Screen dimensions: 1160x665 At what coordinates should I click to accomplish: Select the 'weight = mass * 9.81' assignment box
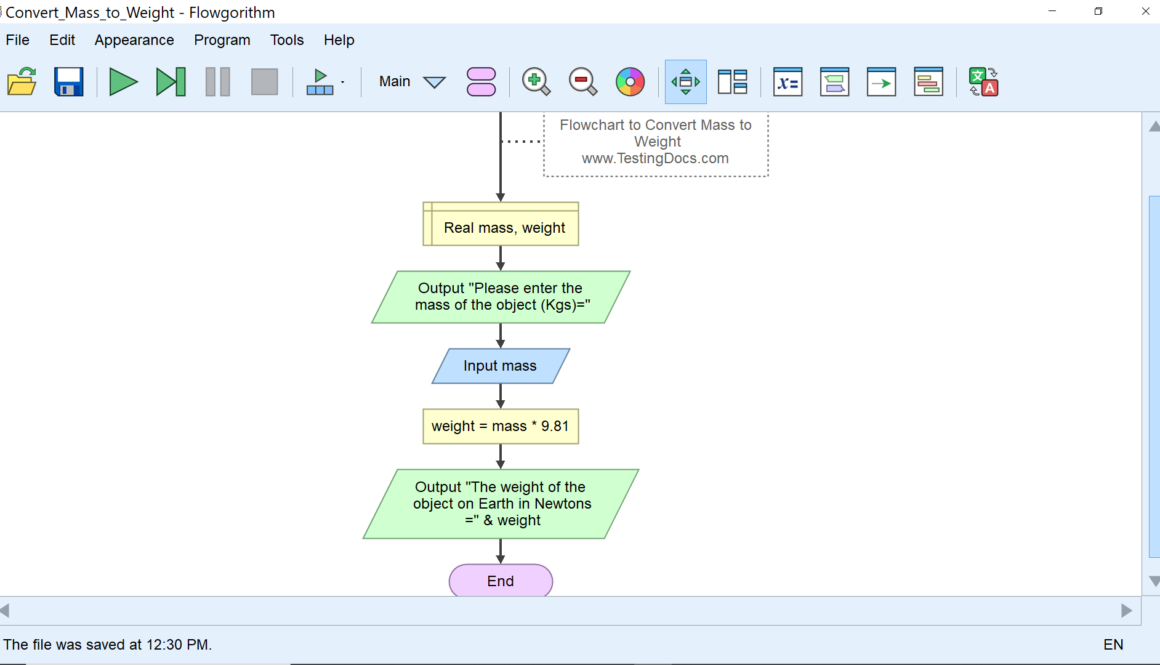click(500, 426)
